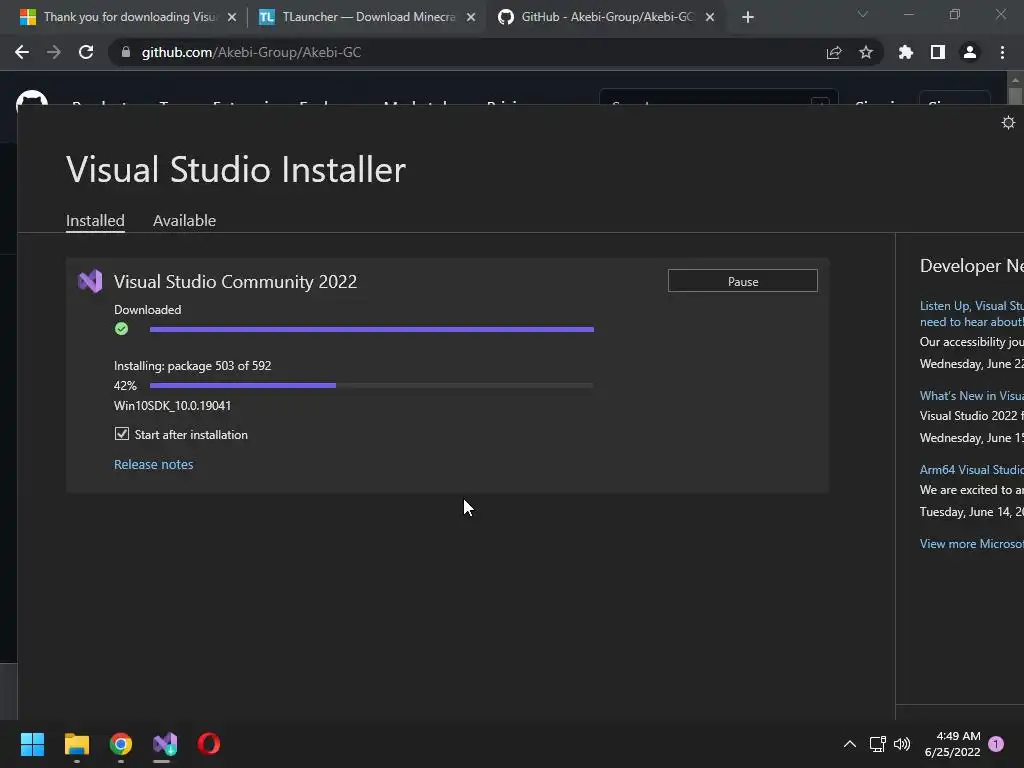1024x768 pixels.
Task: Click the Downloaded progress bar
Action: tap(372, 330)
